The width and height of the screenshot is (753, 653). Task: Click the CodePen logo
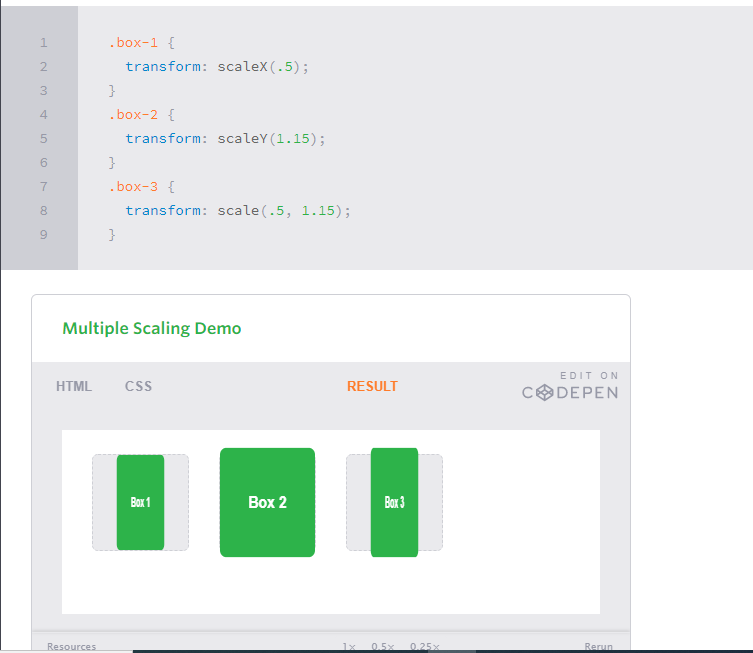[x=570, y=393]
